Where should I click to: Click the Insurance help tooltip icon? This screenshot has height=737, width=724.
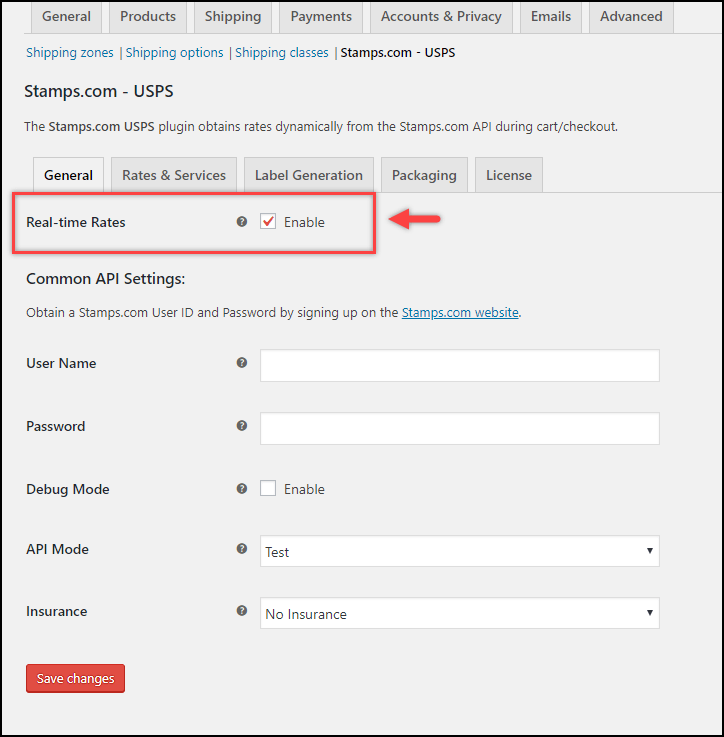[242, 611]
